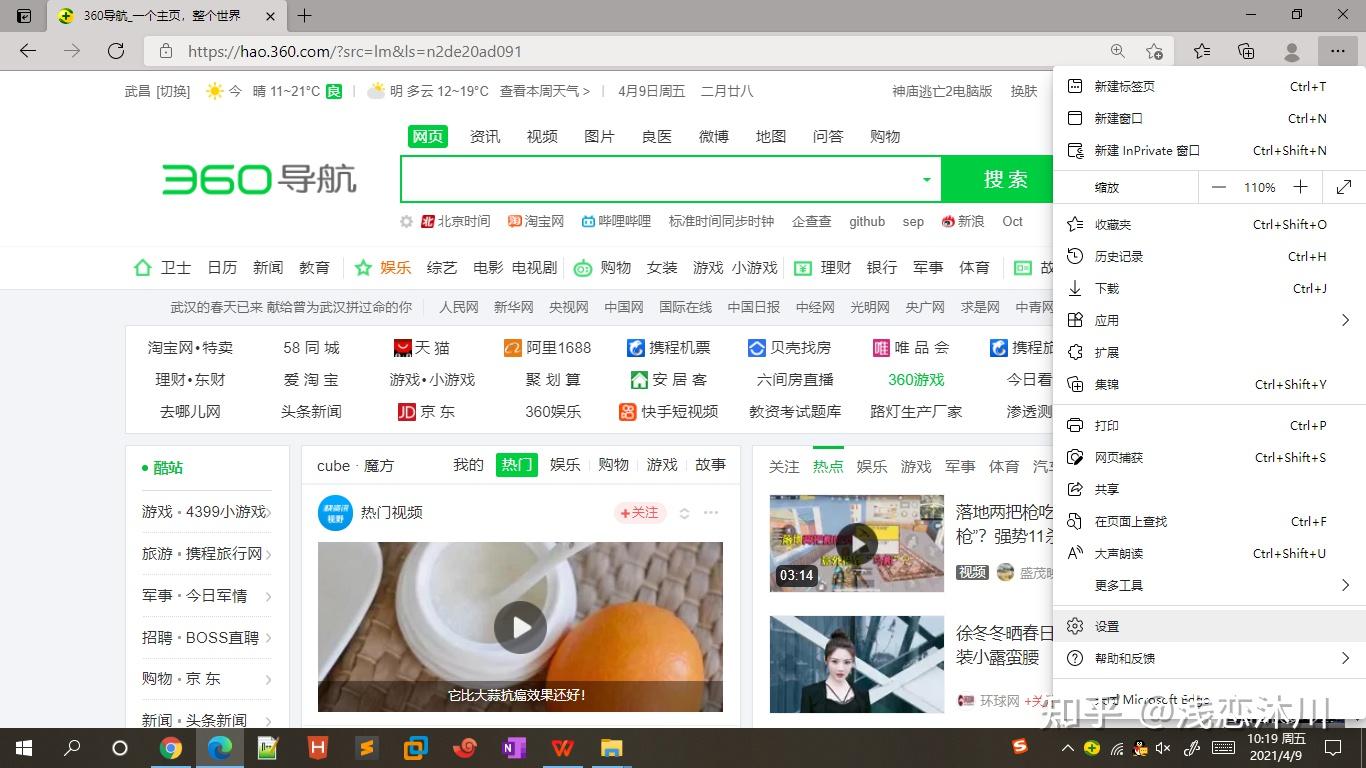This screenshot has height=768, width=1366.
Task: Open 360游戏 green link
Action: click(x=916, y=380)
